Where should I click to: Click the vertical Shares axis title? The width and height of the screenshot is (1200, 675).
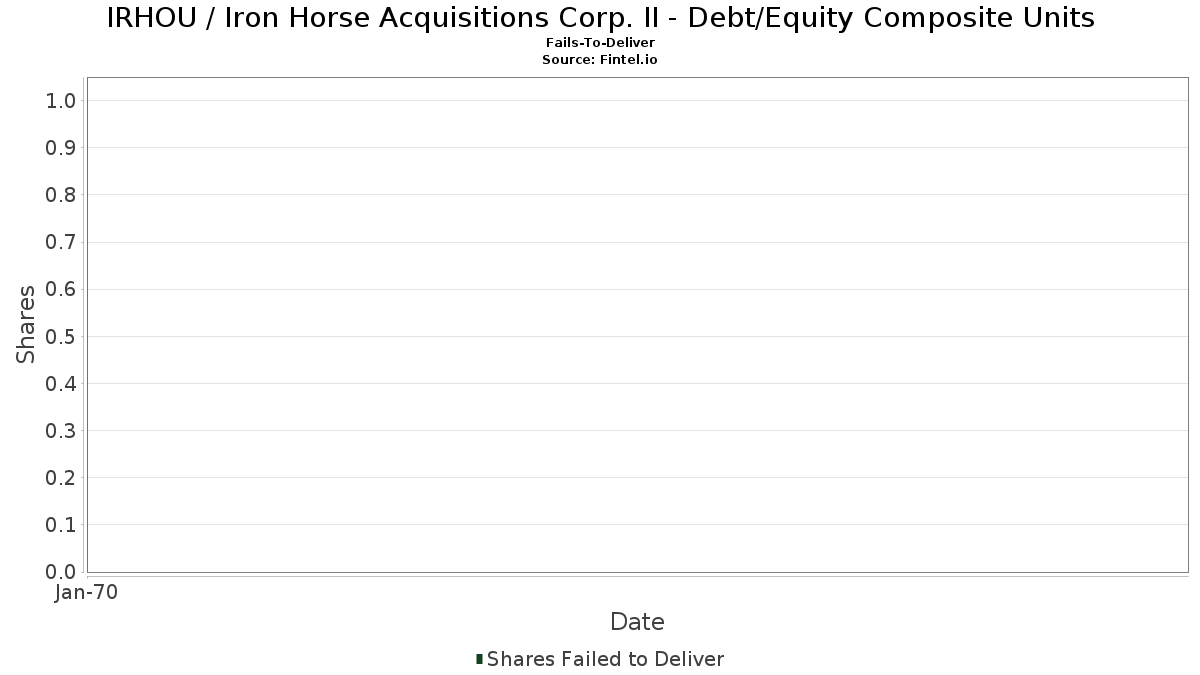(x=27, y=324)
